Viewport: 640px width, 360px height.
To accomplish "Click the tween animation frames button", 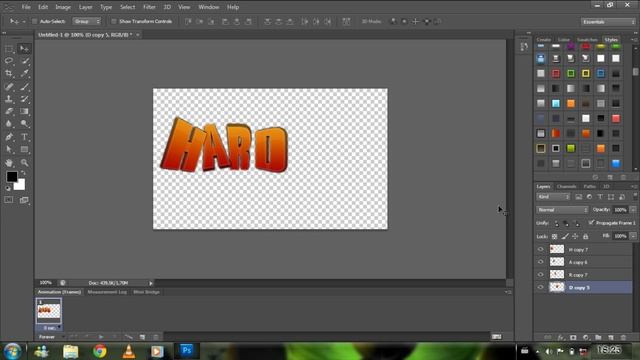I will pos(129,337).
